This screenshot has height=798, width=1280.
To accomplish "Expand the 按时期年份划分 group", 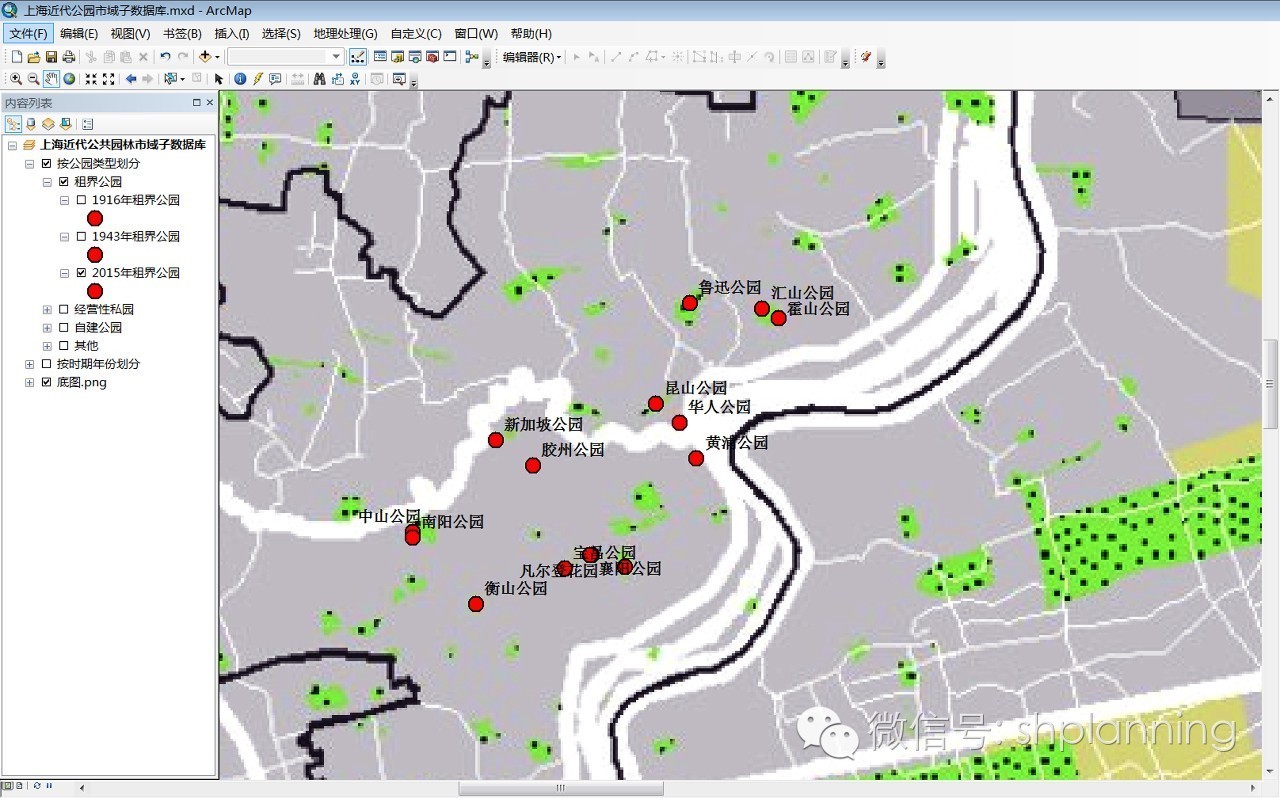I will [30, 364].
